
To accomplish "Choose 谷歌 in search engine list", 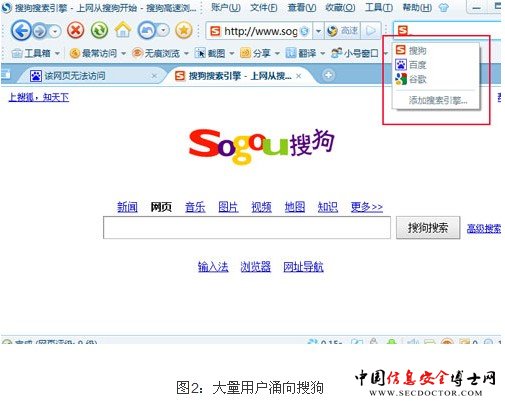I will pos(436,79).
